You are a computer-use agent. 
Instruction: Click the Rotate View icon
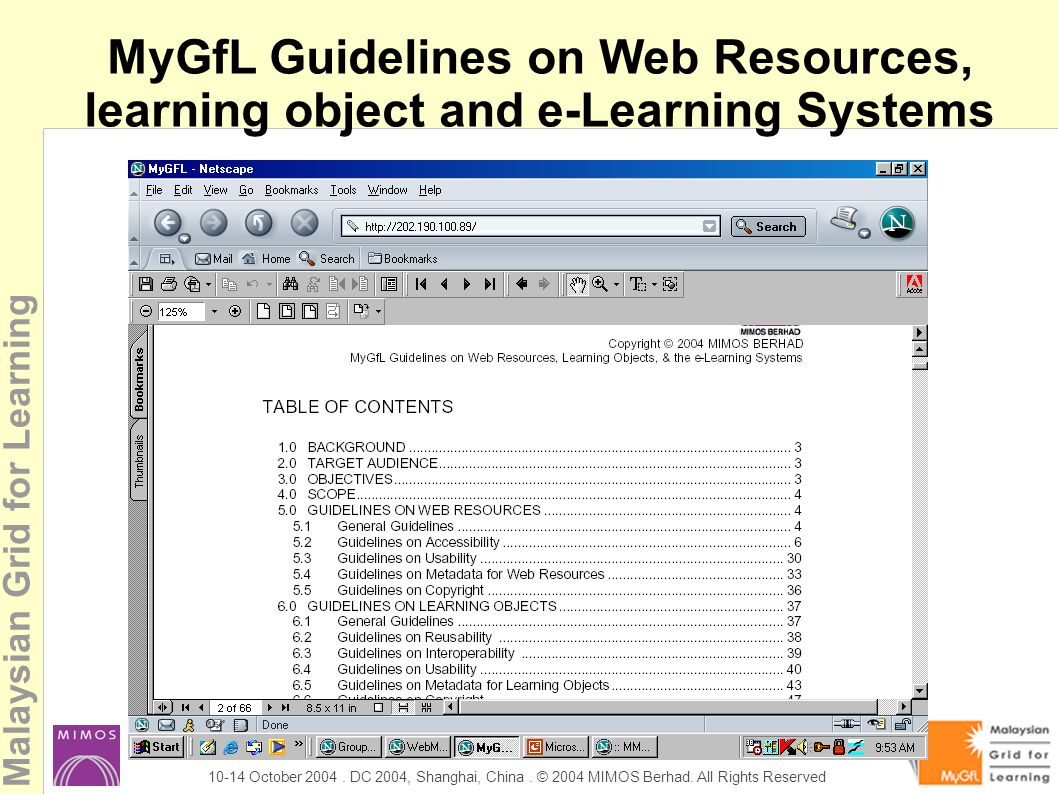361,311
